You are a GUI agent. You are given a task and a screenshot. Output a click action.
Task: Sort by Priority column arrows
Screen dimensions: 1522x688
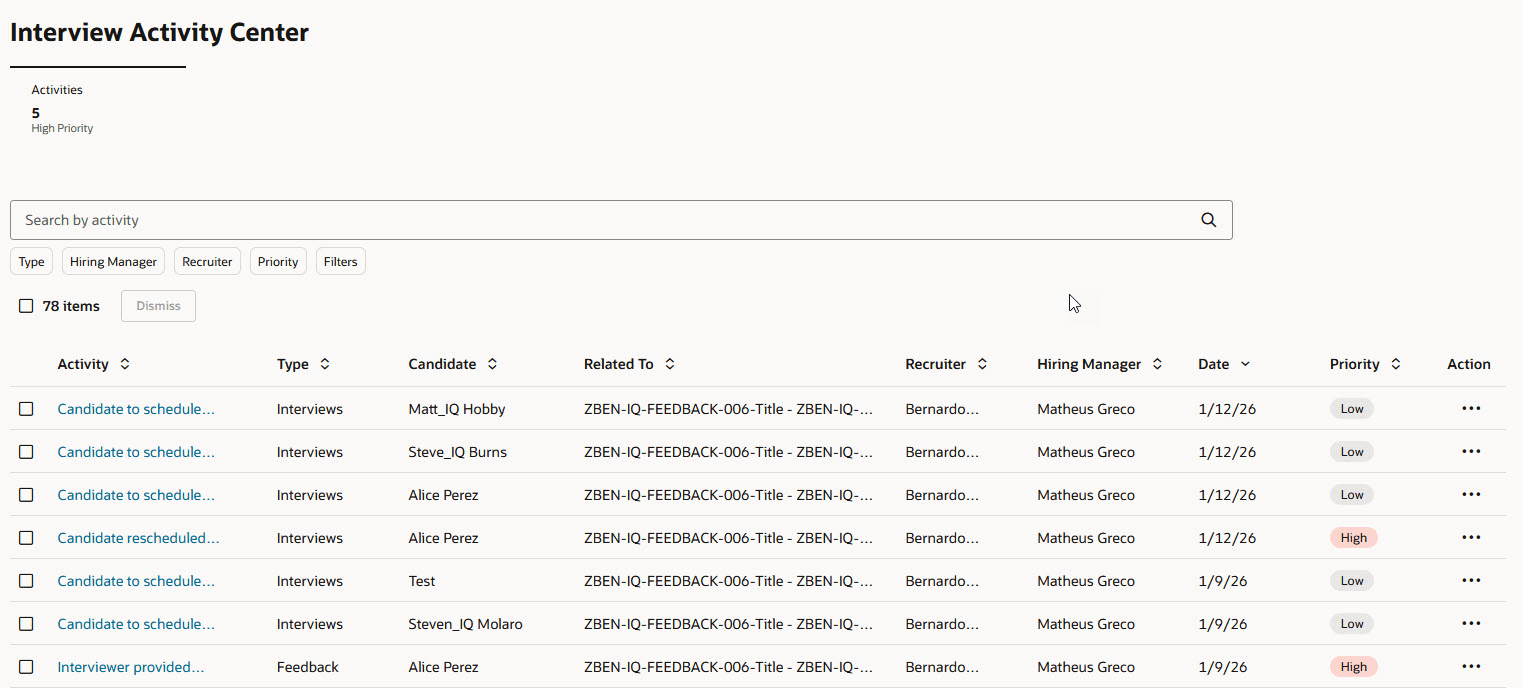point(1395,364)
